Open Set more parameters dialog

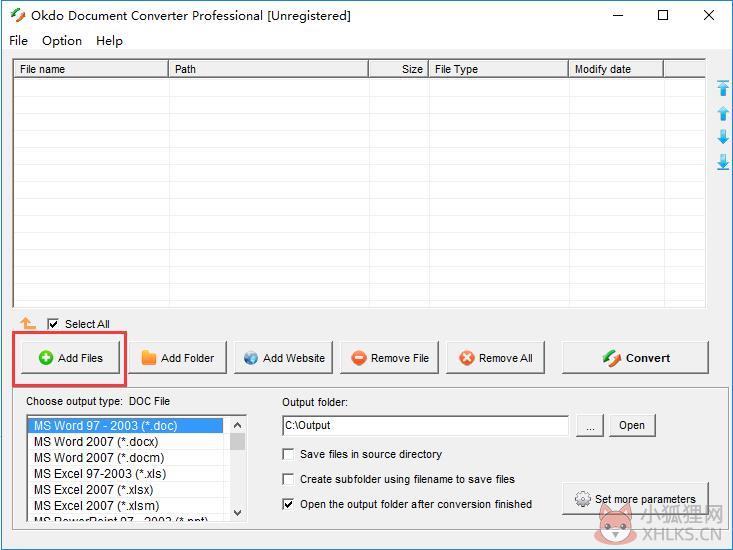[635, 499]
